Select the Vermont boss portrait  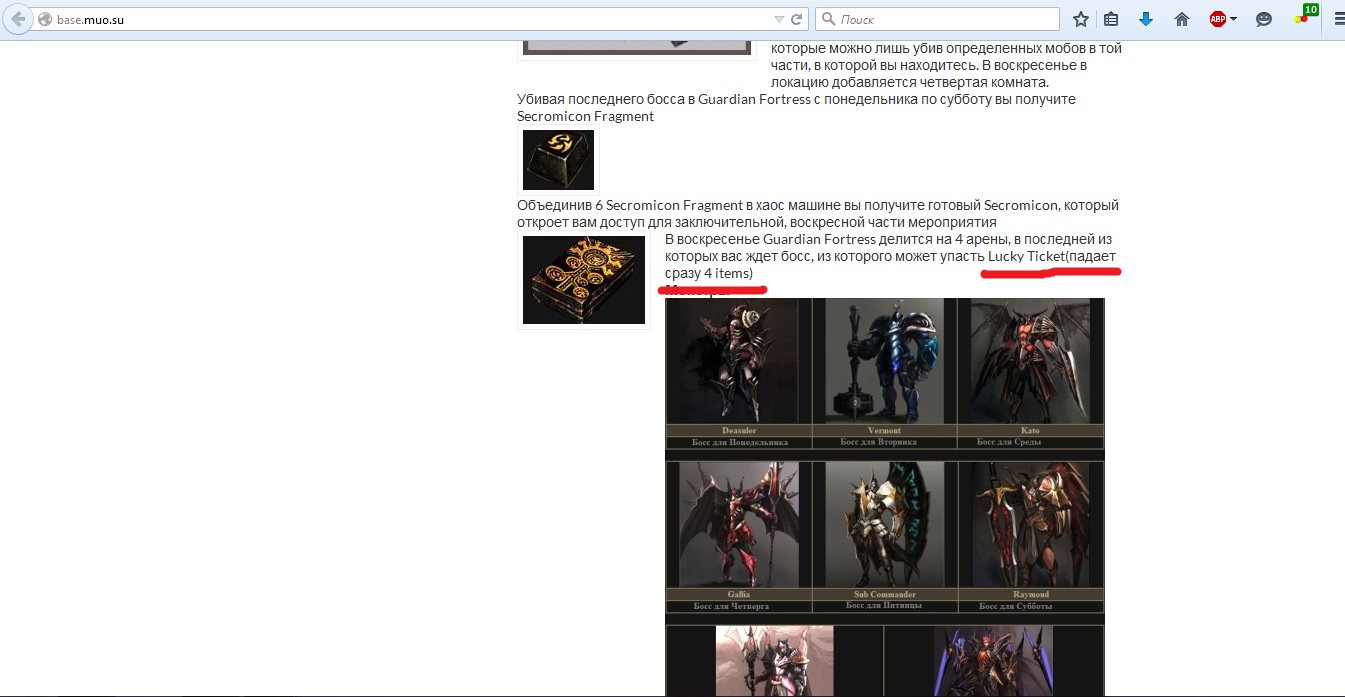click(x=884, y=361)
